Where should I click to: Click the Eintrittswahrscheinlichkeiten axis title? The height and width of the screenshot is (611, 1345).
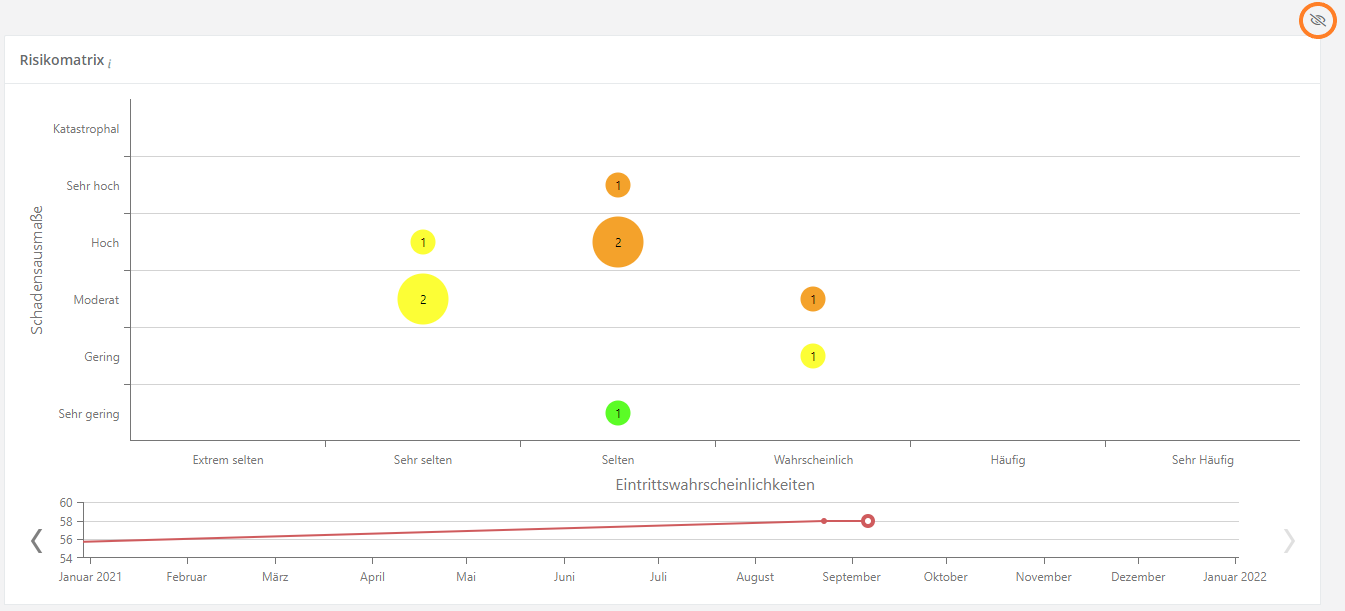point(715,485)
